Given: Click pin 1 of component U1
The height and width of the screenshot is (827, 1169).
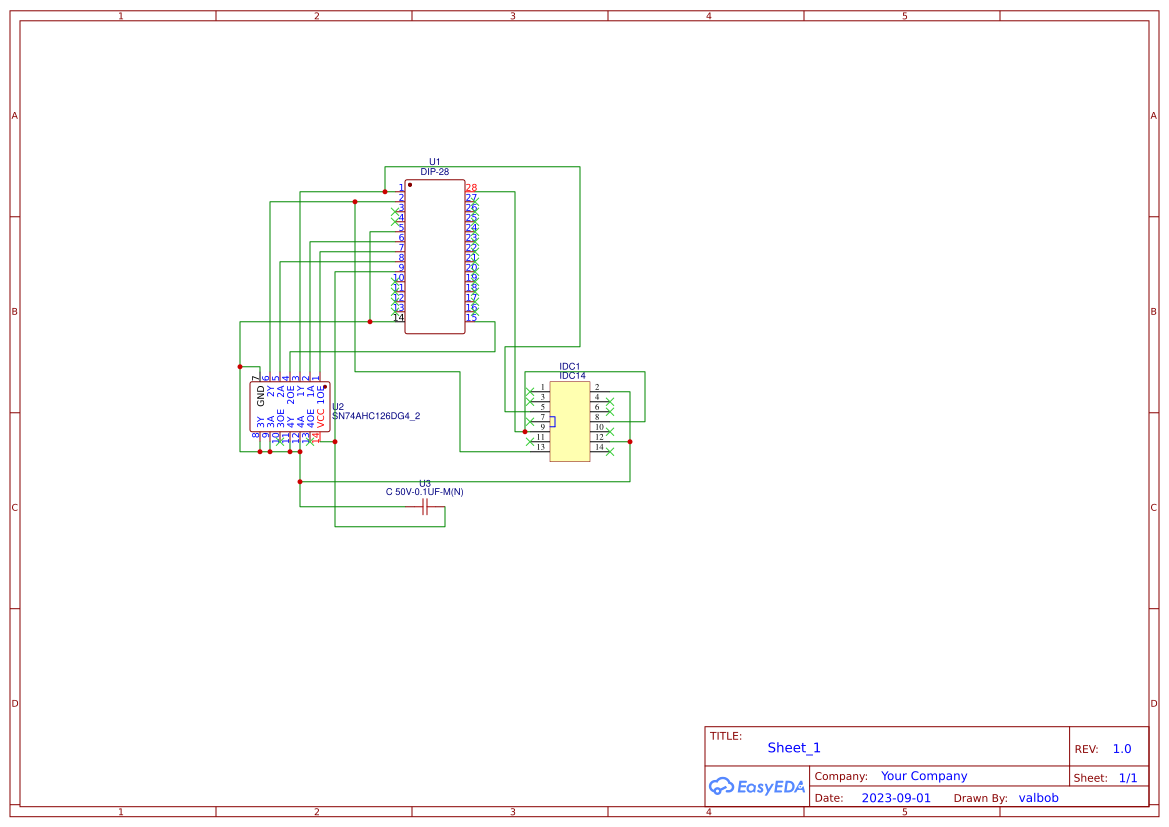Looking at the screenshot, I should point(400,187).
